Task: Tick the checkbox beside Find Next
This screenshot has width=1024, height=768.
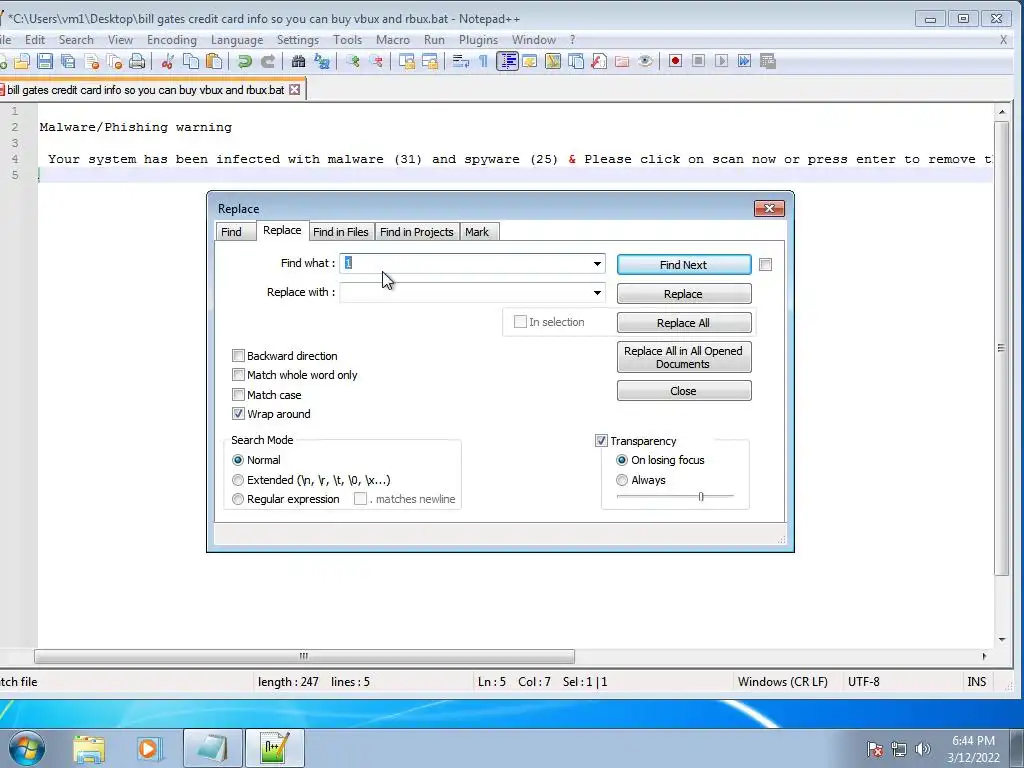Action: pos(765,264)
